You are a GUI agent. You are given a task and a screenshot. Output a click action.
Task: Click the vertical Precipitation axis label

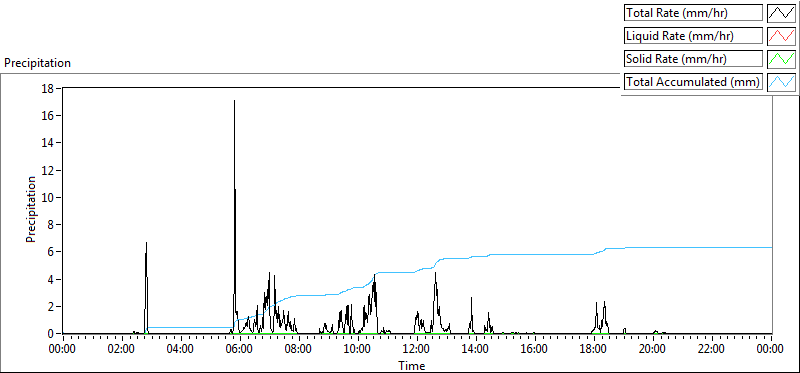pos(31,209)
